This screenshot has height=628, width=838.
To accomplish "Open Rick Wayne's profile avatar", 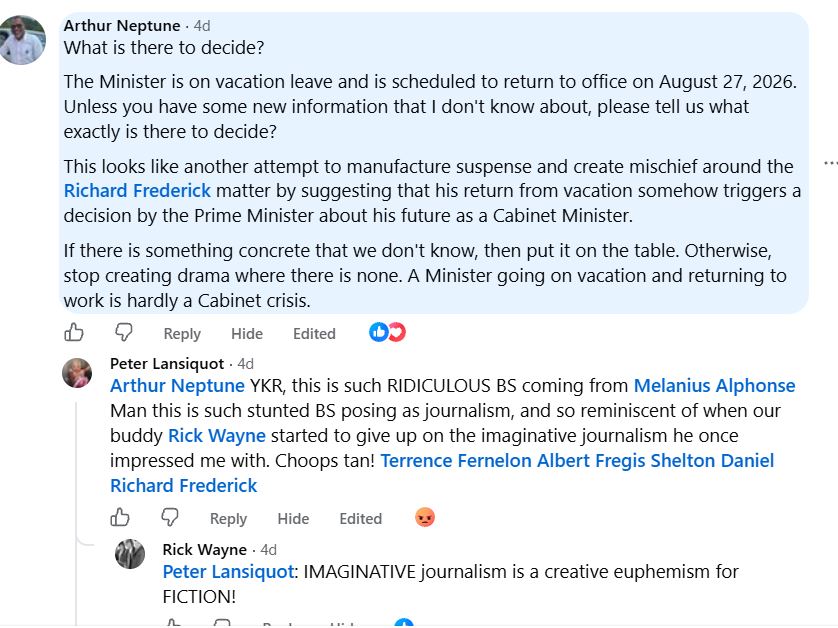I will coord(130,554).
